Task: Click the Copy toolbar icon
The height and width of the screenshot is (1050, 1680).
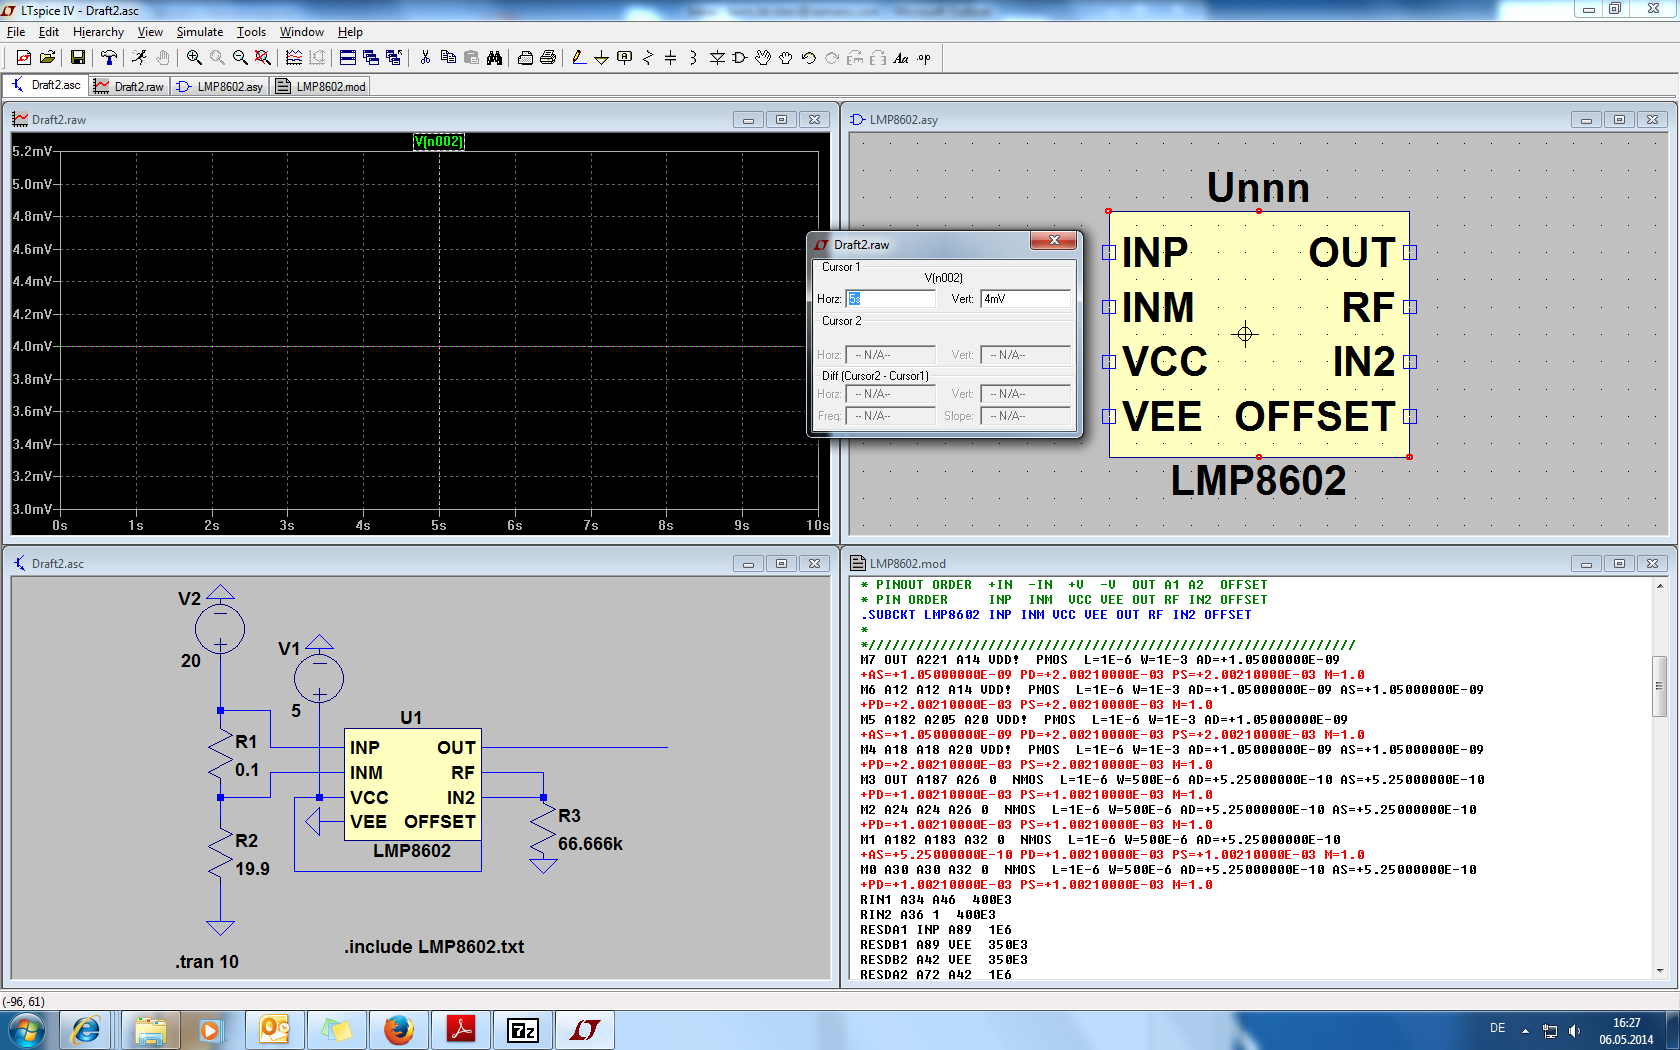Action: [448, 58]
